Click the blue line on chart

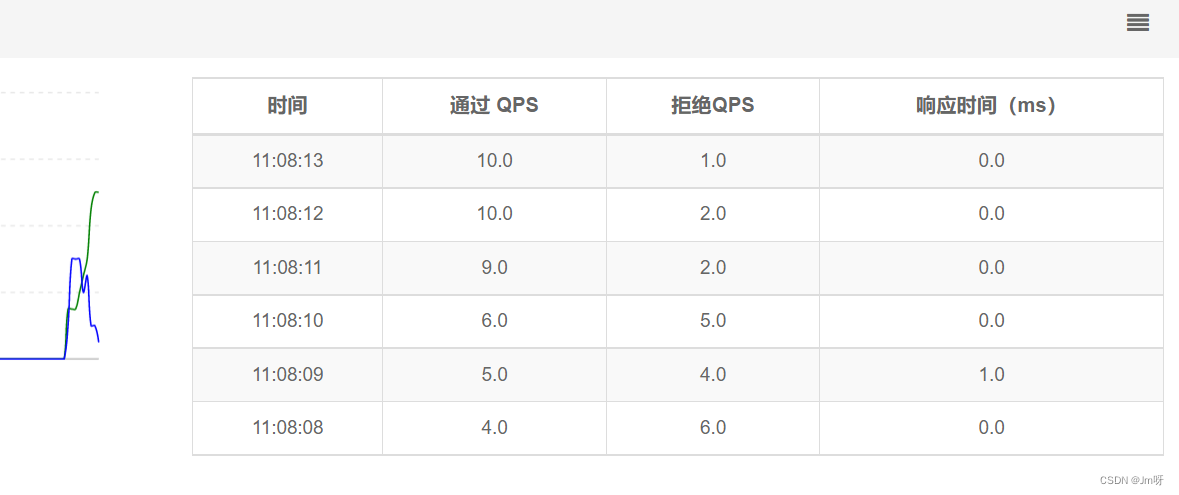click(x=77, y=259)
